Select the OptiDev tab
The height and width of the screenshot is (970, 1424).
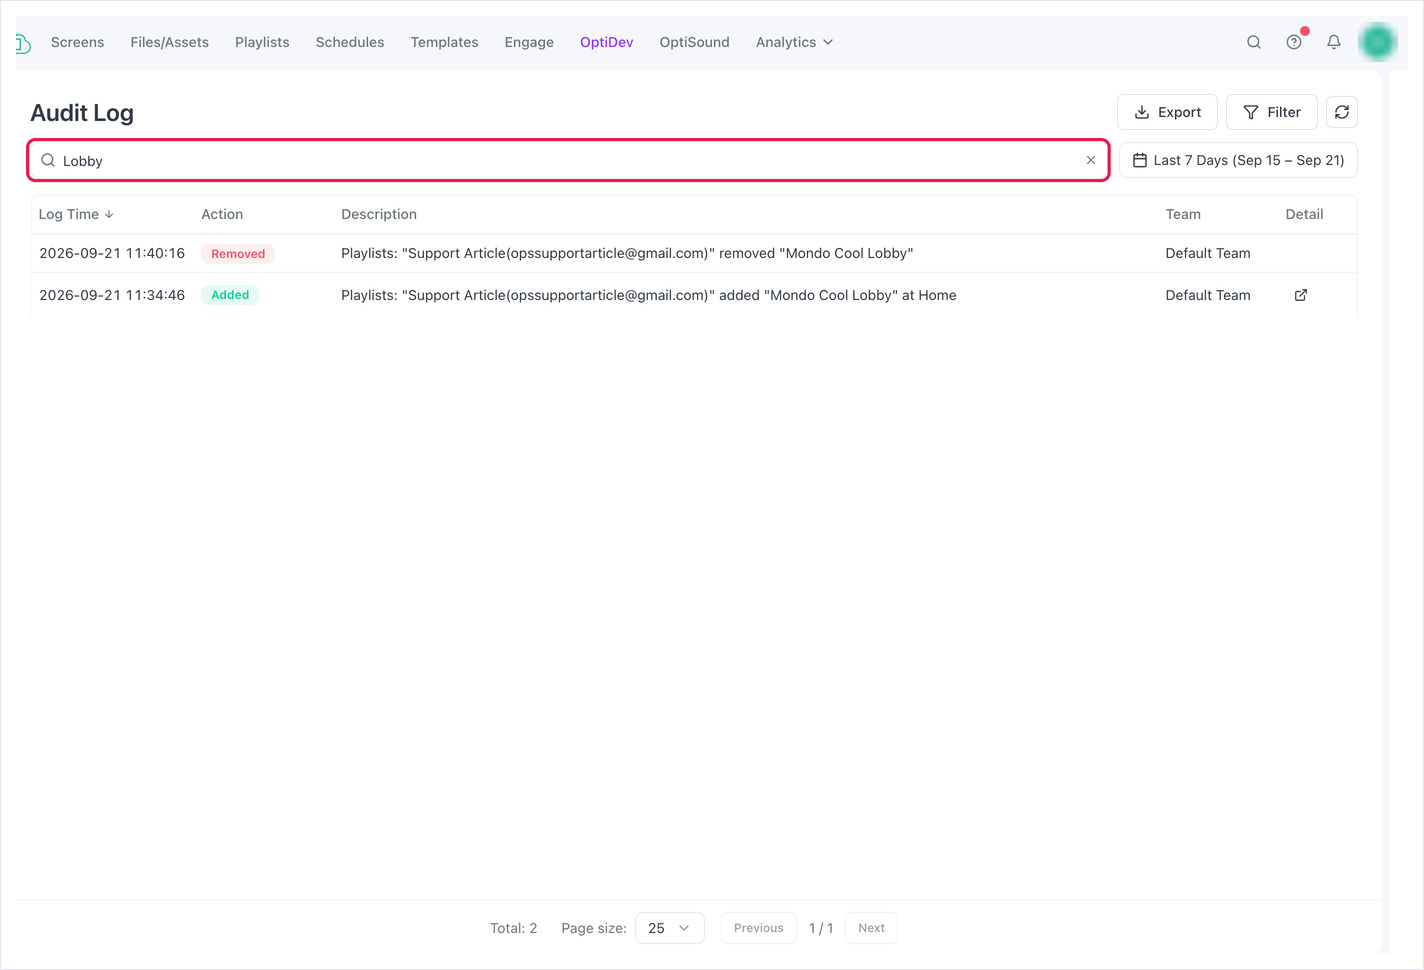tap(606, 42)
